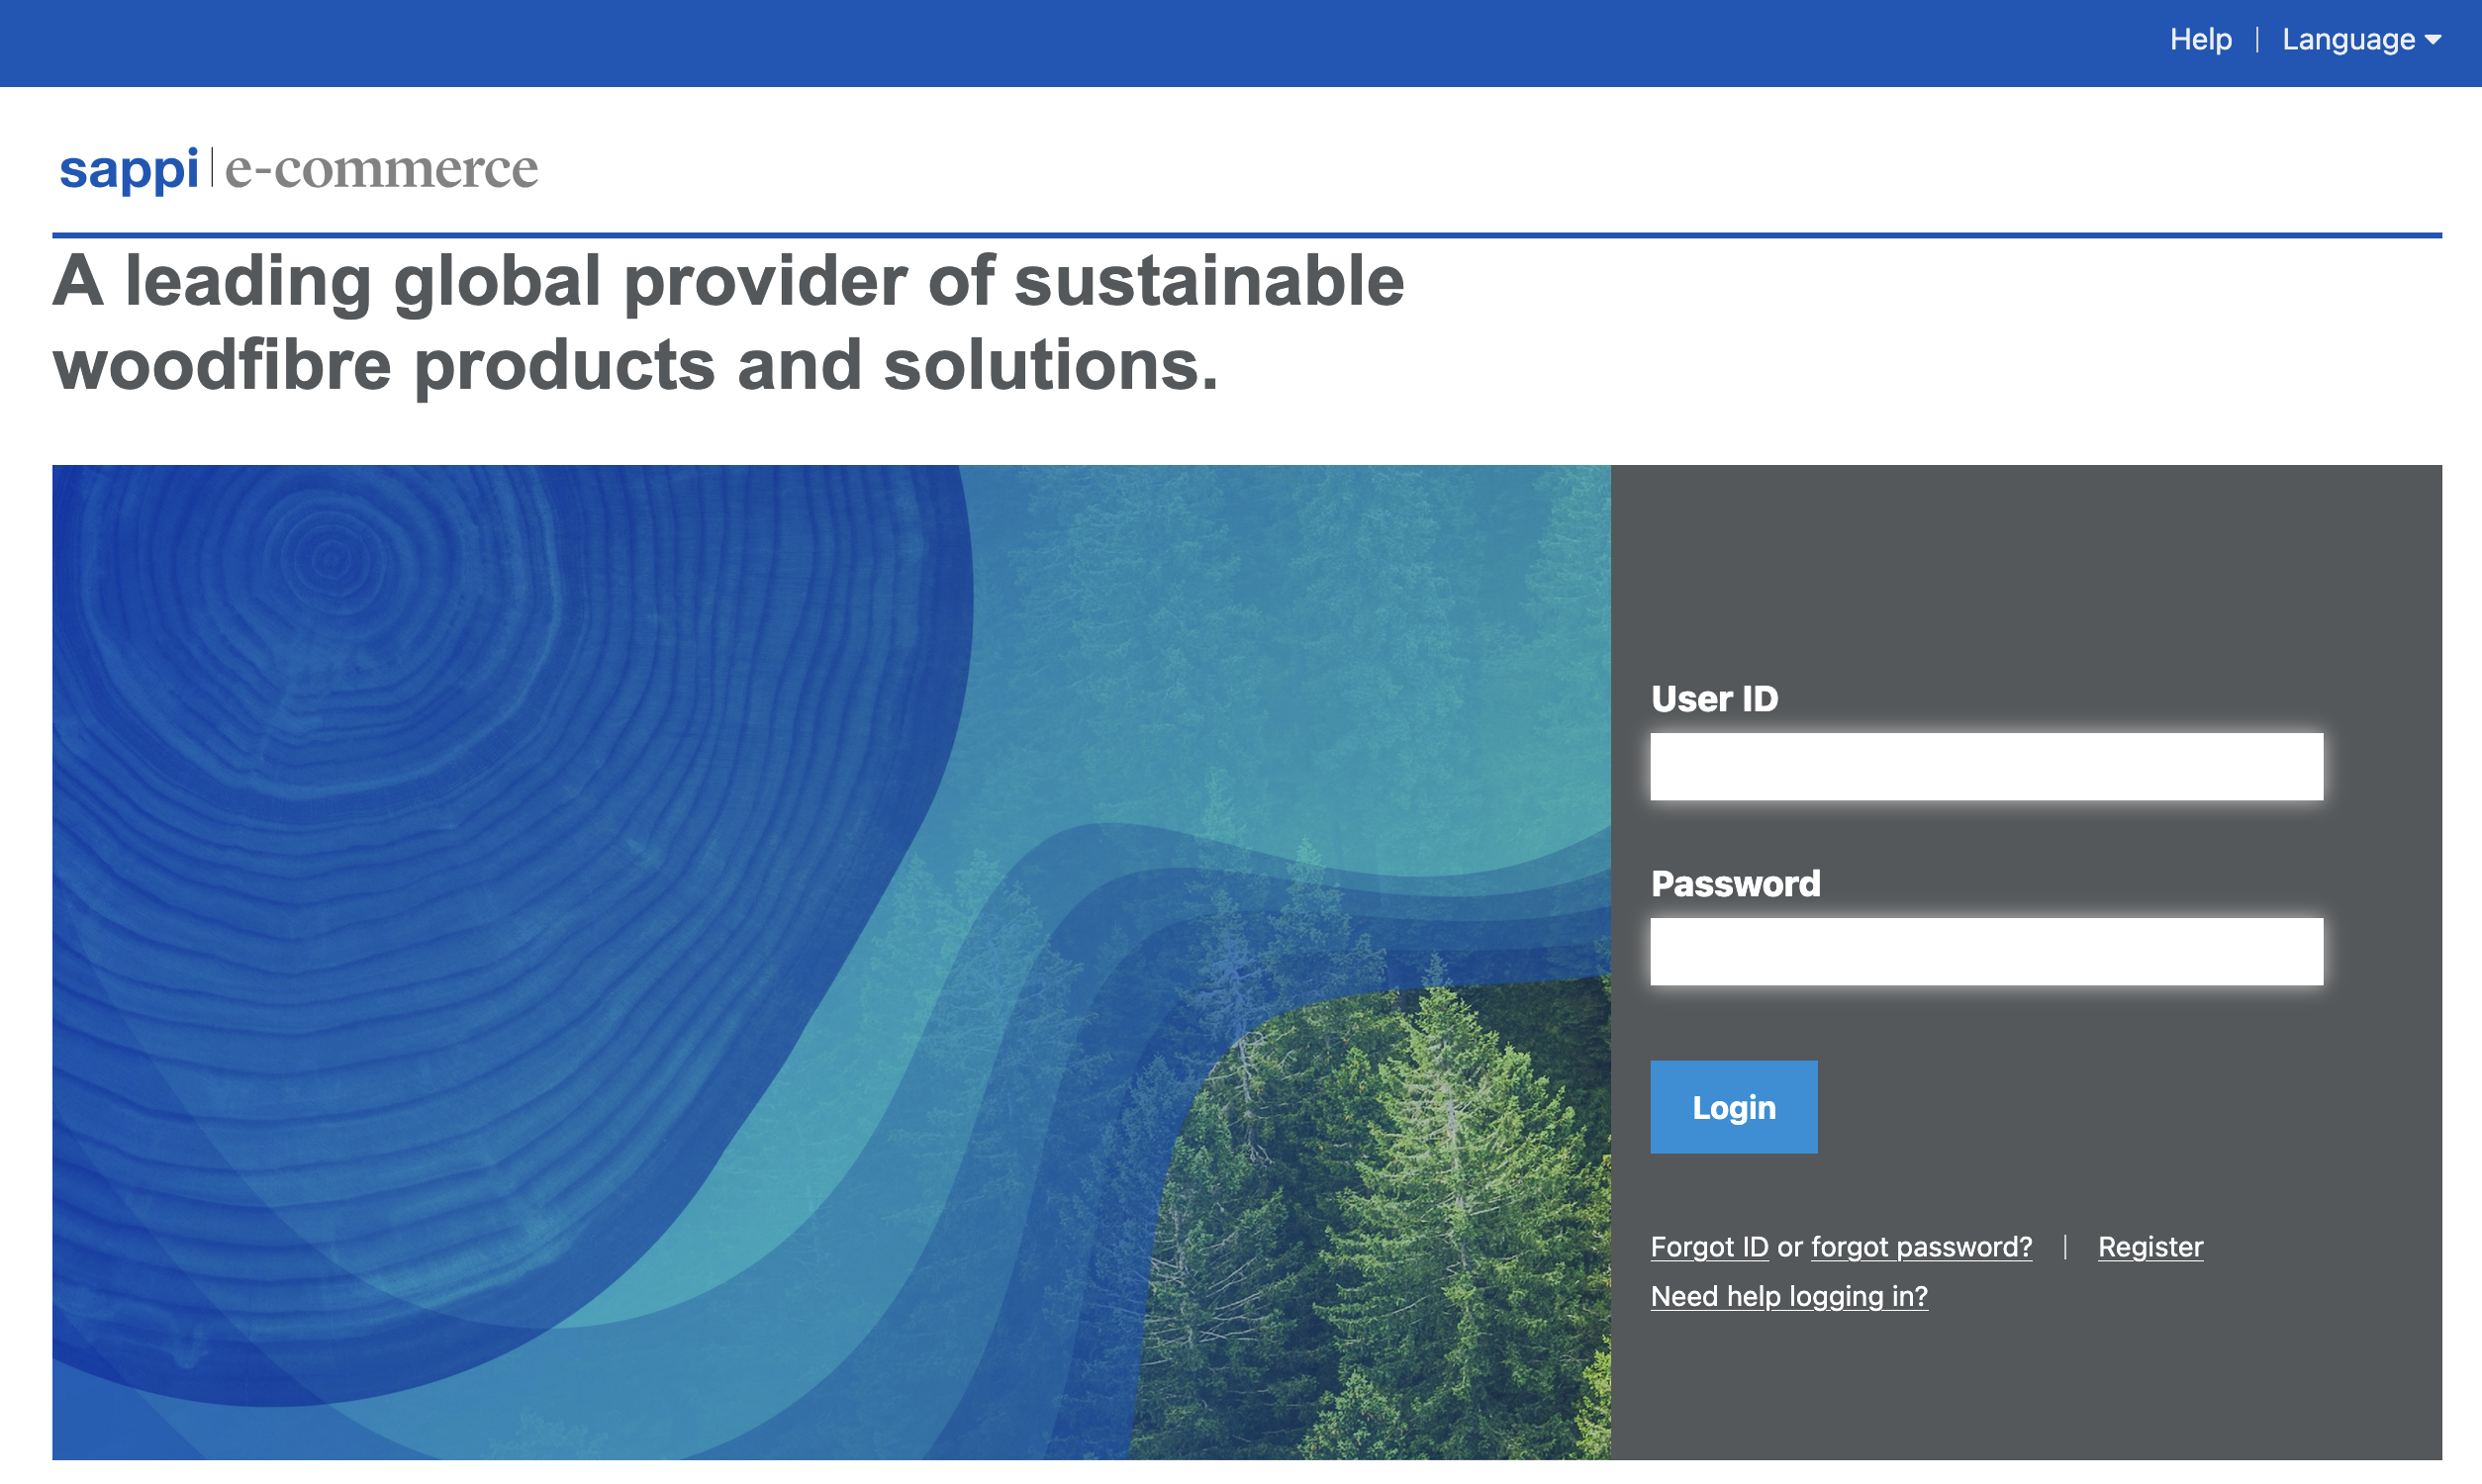2482x1484 pixels.
Task: Go to the Register link
Action: pos(2150,1247)
